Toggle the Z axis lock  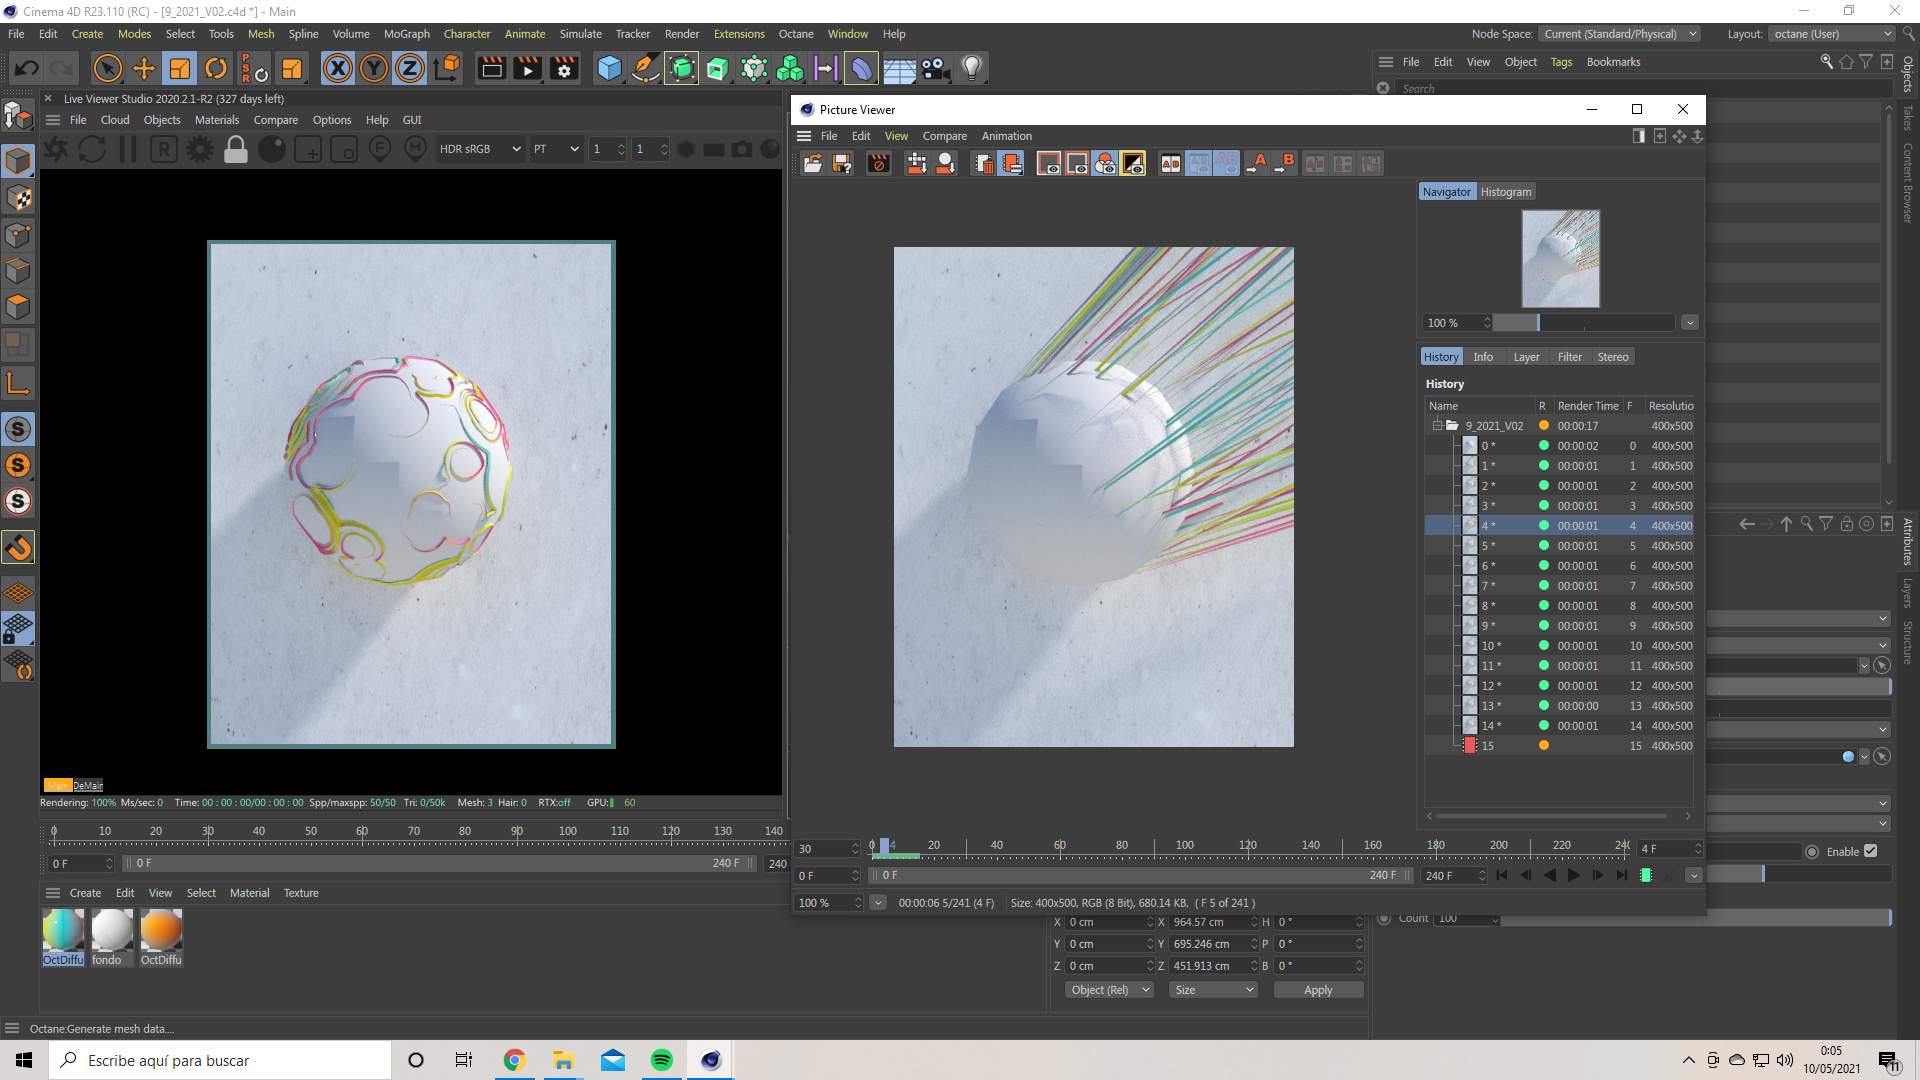410,68
